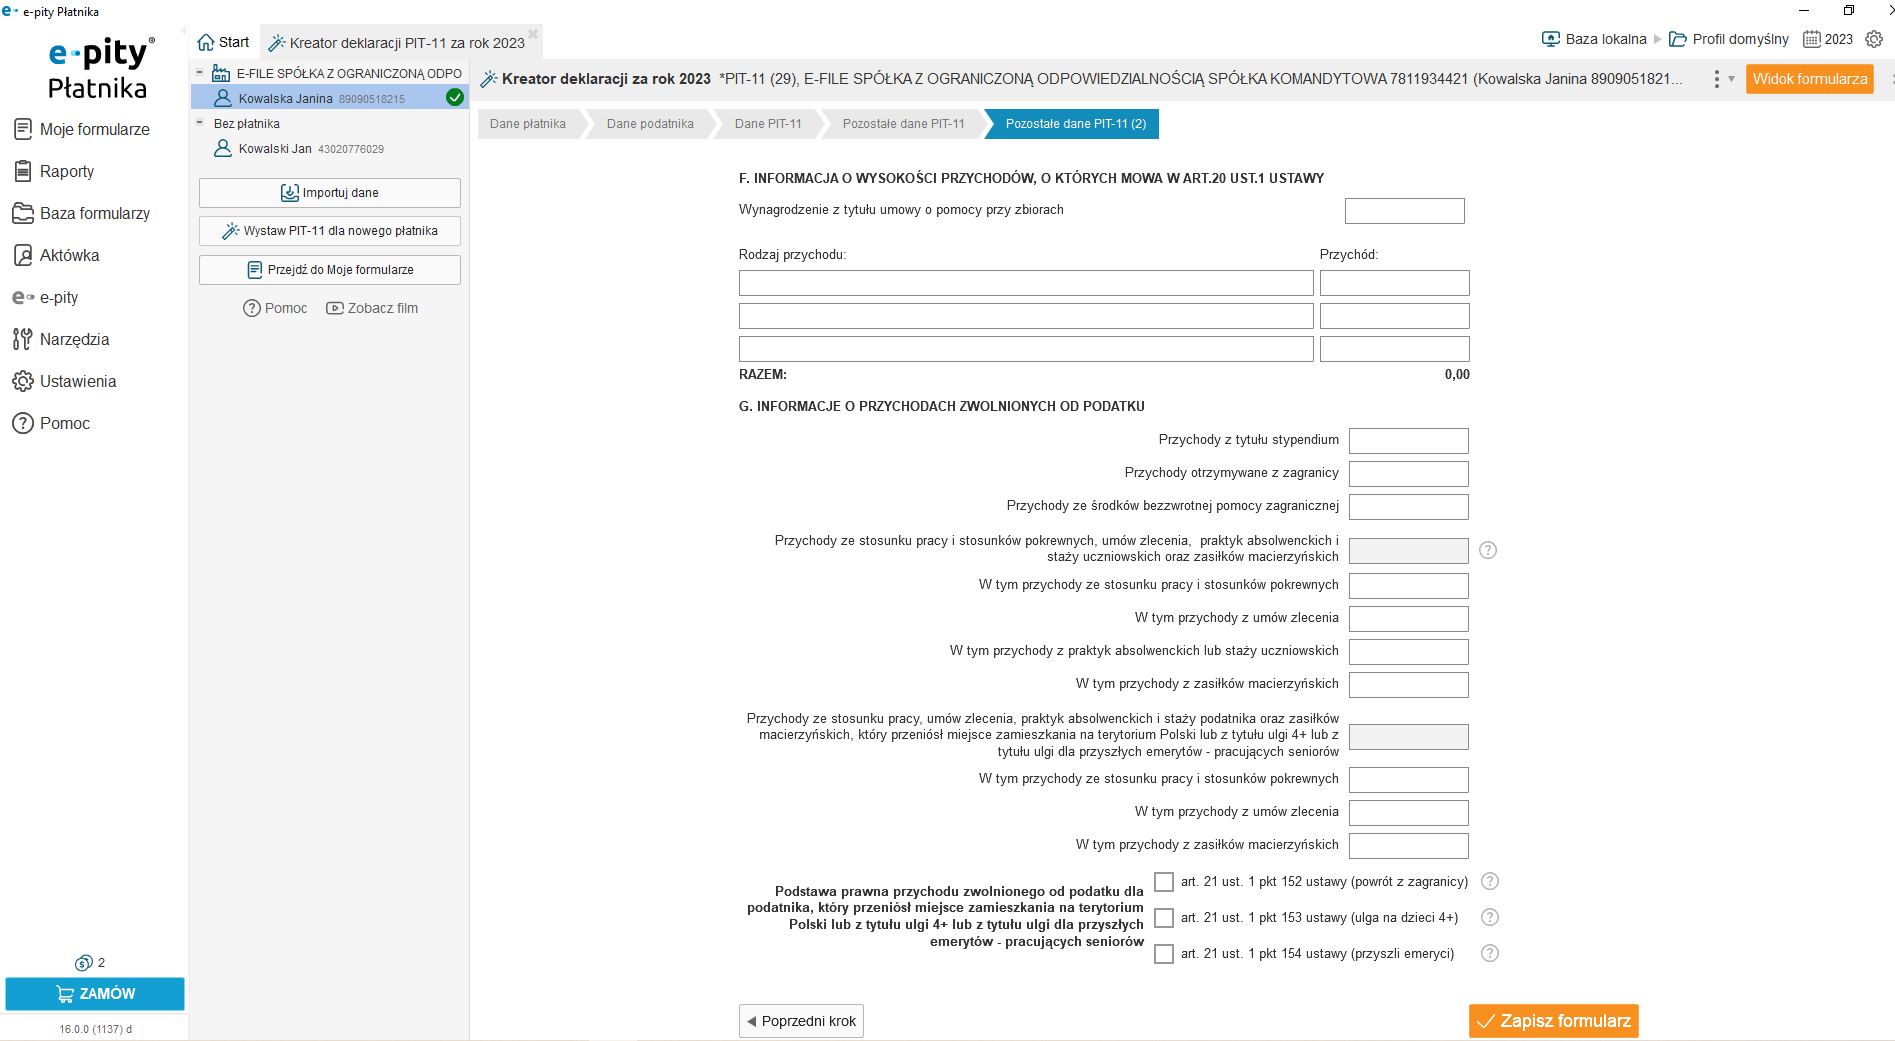Click Zapisz formularz button
This screenshot has height=1041, width=1895.
coord(1554,1021)
